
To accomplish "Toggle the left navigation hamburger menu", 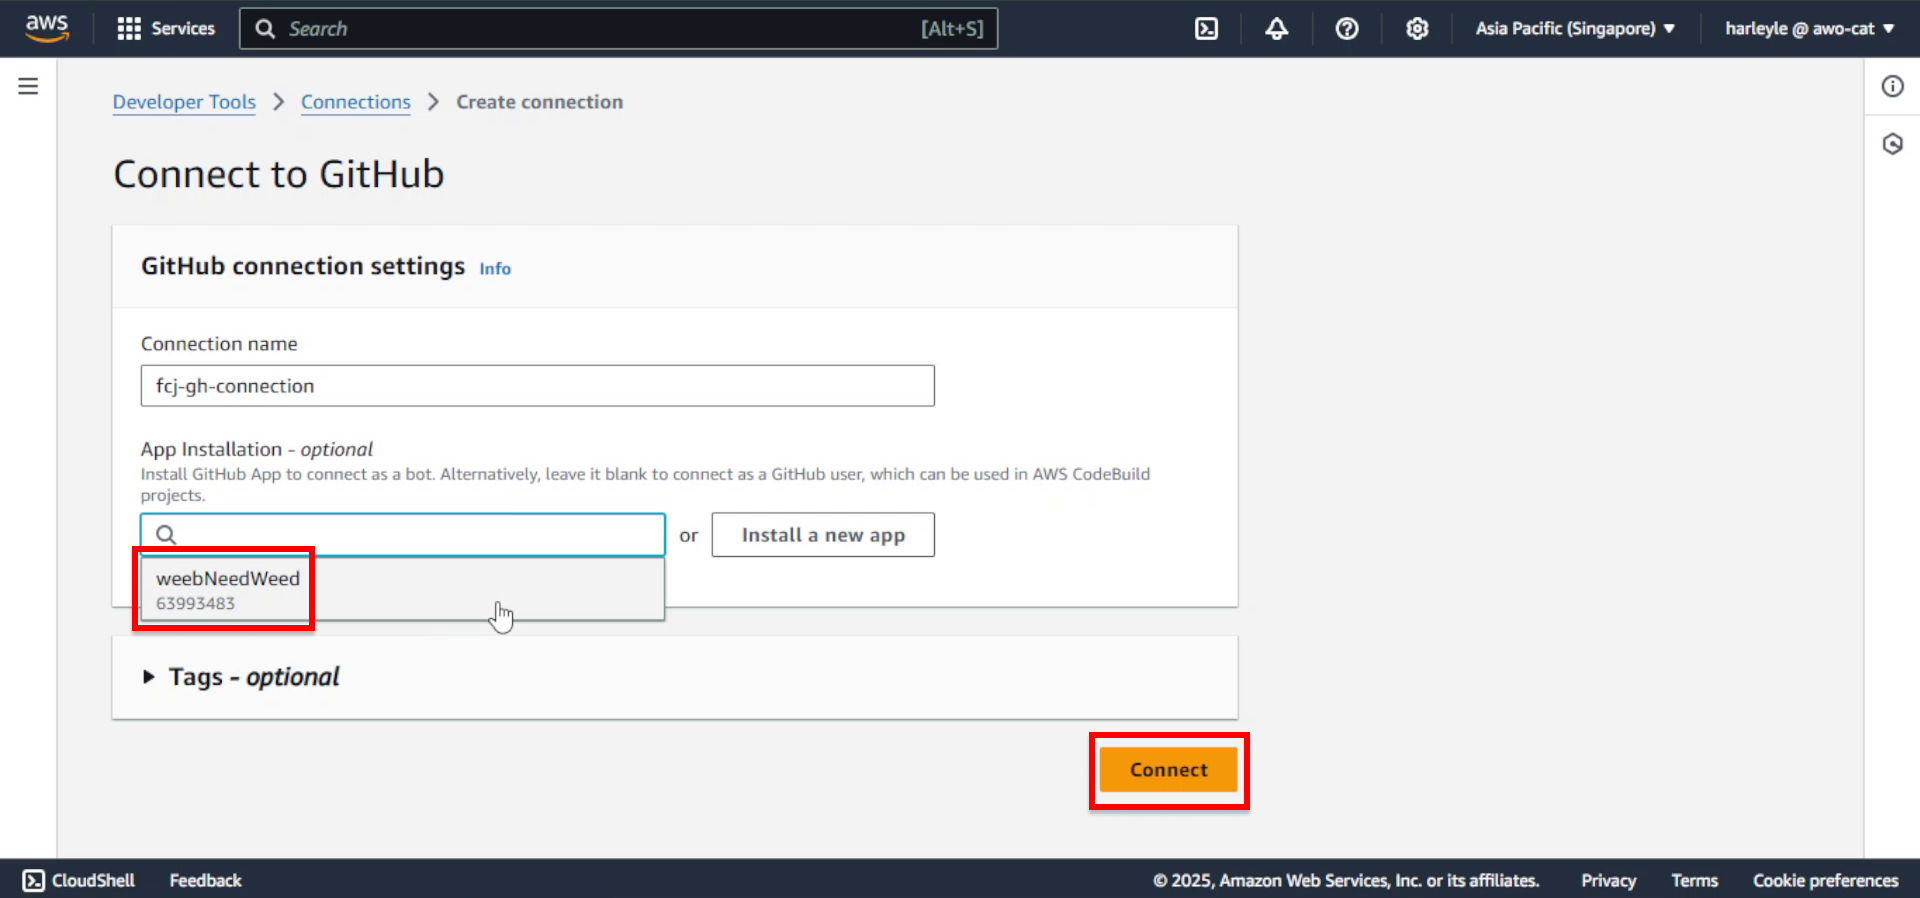I will click(28, 86).
